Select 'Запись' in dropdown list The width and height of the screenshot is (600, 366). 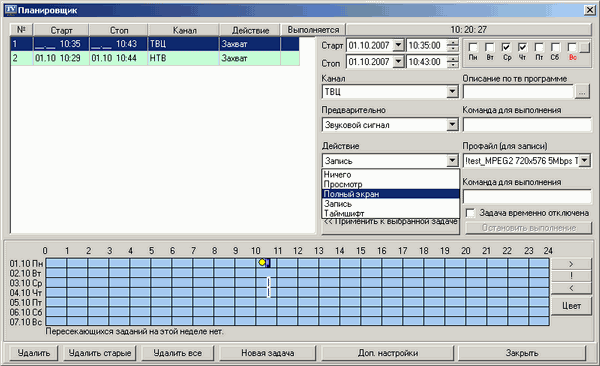(391, 204)
